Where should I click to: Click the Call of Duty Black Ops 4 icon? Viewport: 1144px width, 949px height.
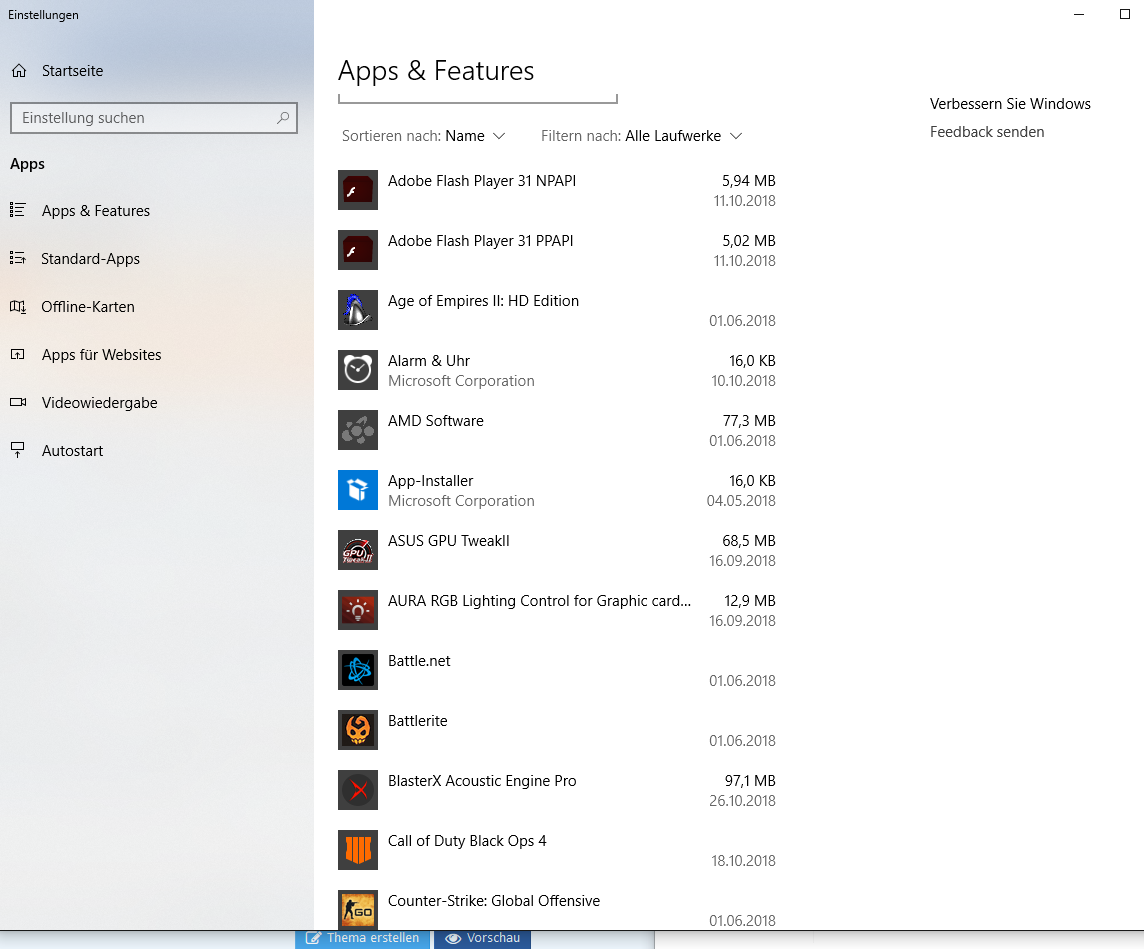click(x=358, y=850)
